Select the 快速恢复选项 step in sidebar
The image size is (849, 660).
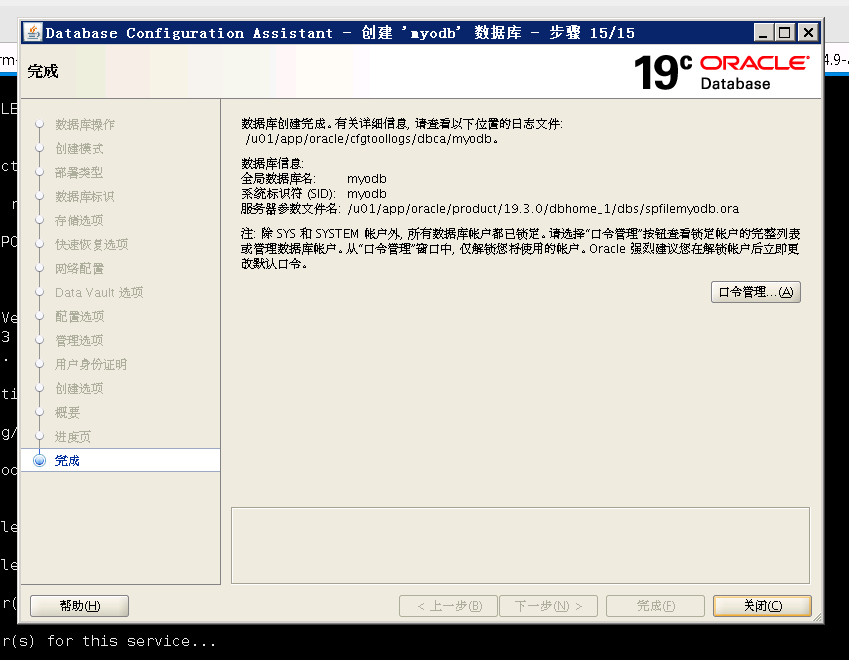coord(92,245)
